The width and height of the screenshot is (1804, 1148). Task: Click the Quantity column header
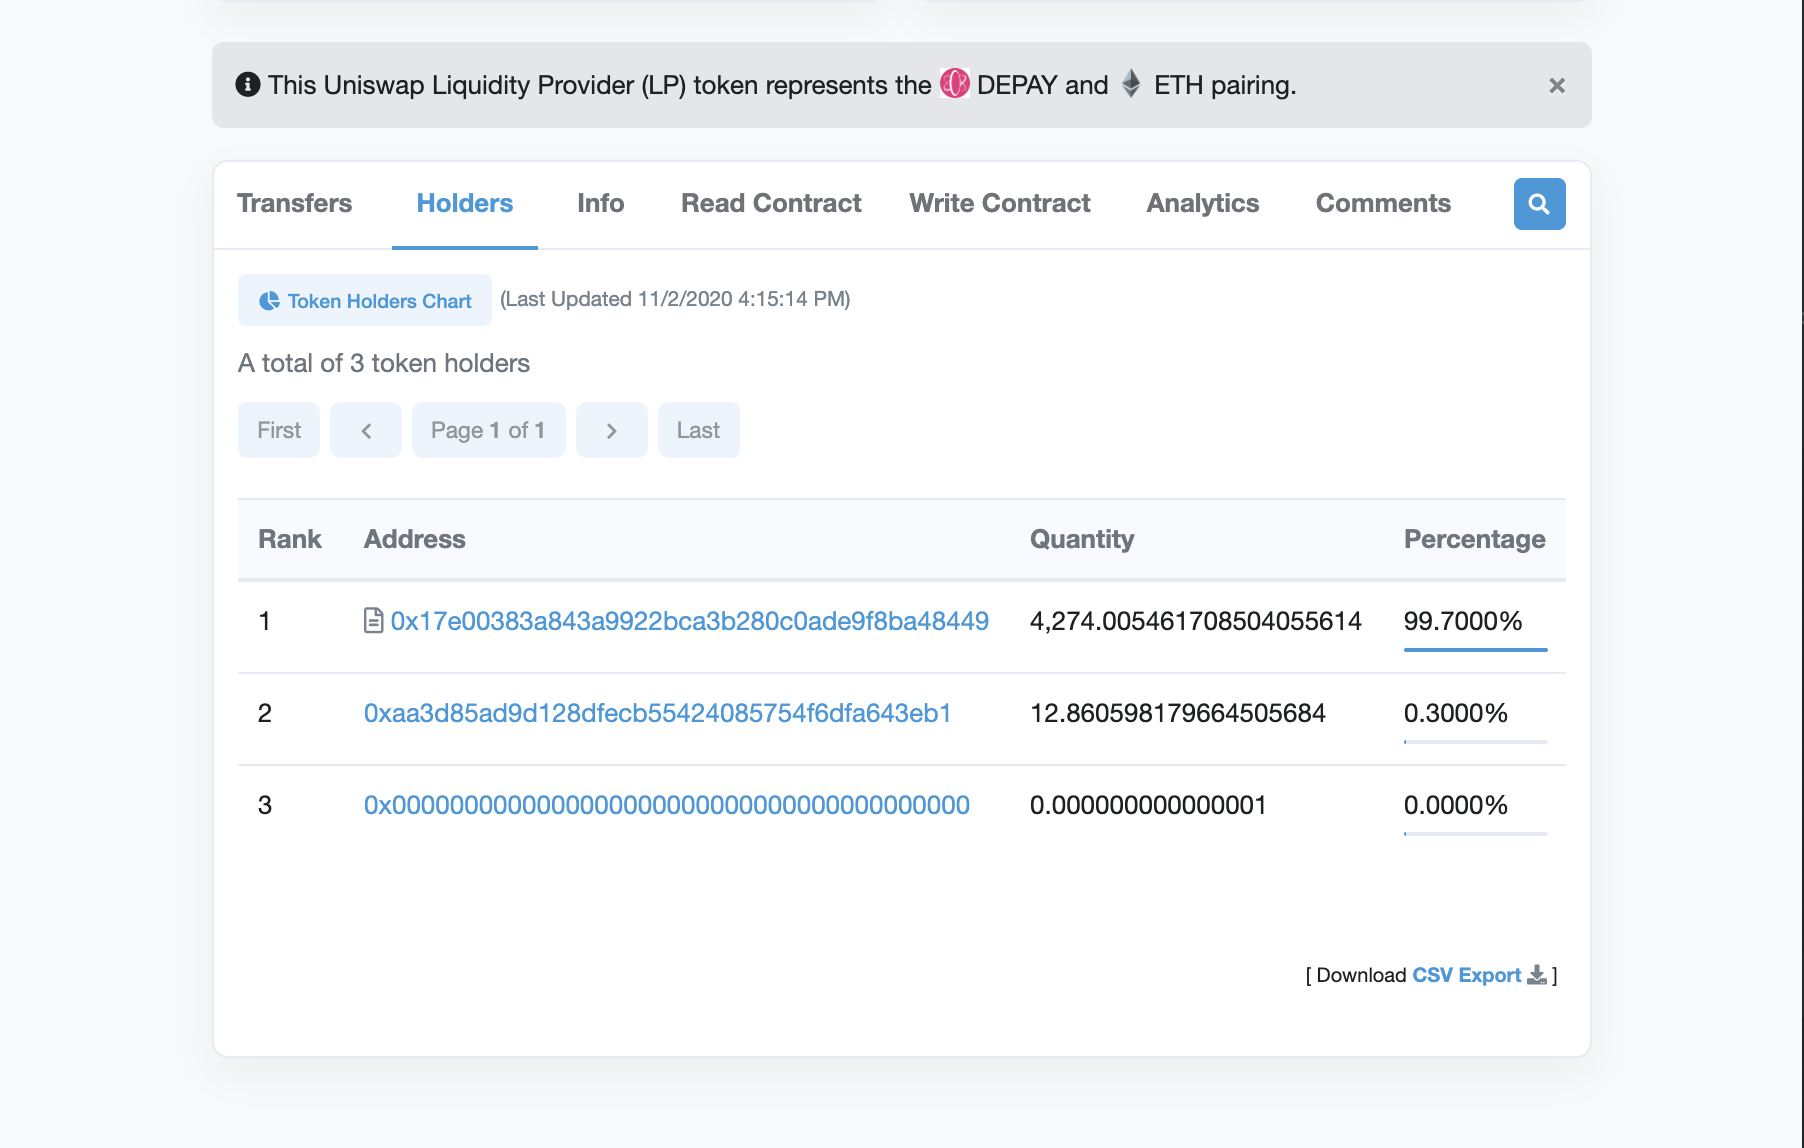point(1082,539)
